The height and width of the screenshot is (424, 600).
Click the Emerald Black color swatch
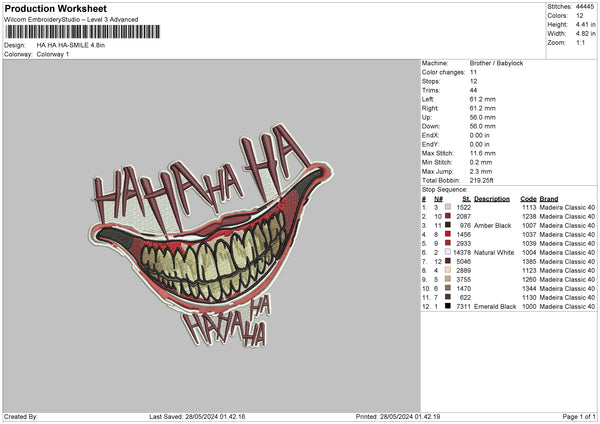click(448, 306)
